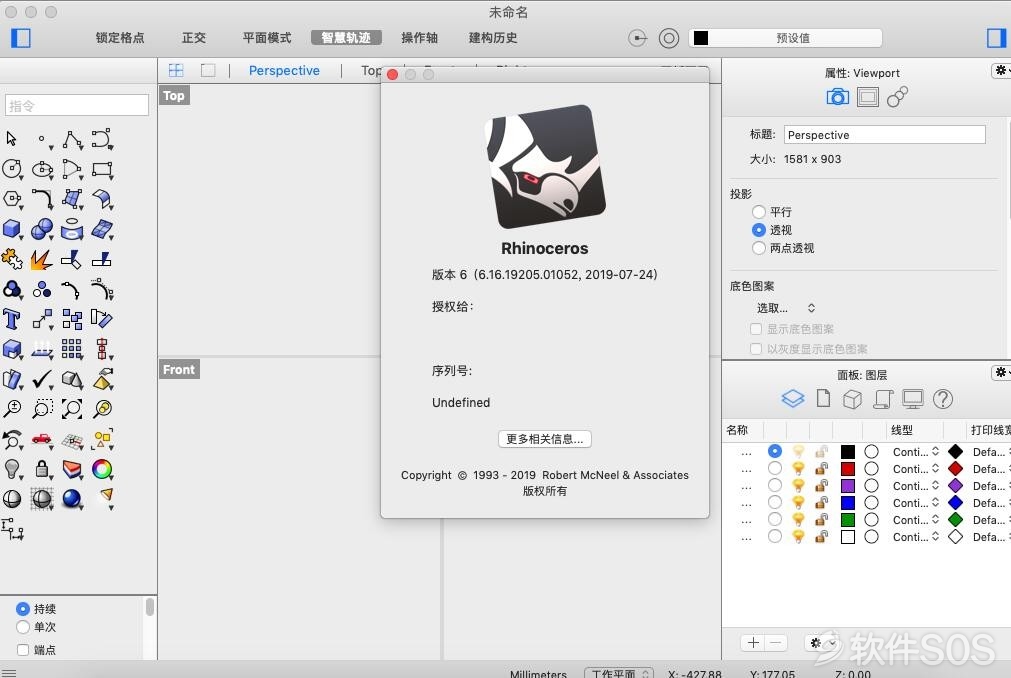Click the red layer color swatch
The width and height of the screenshot is (1011, 678).
848,469
